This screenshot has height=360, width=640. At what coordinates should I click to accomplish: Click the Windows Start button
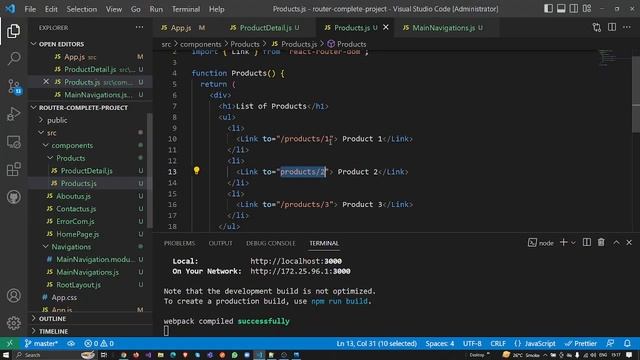pos(6,355)
